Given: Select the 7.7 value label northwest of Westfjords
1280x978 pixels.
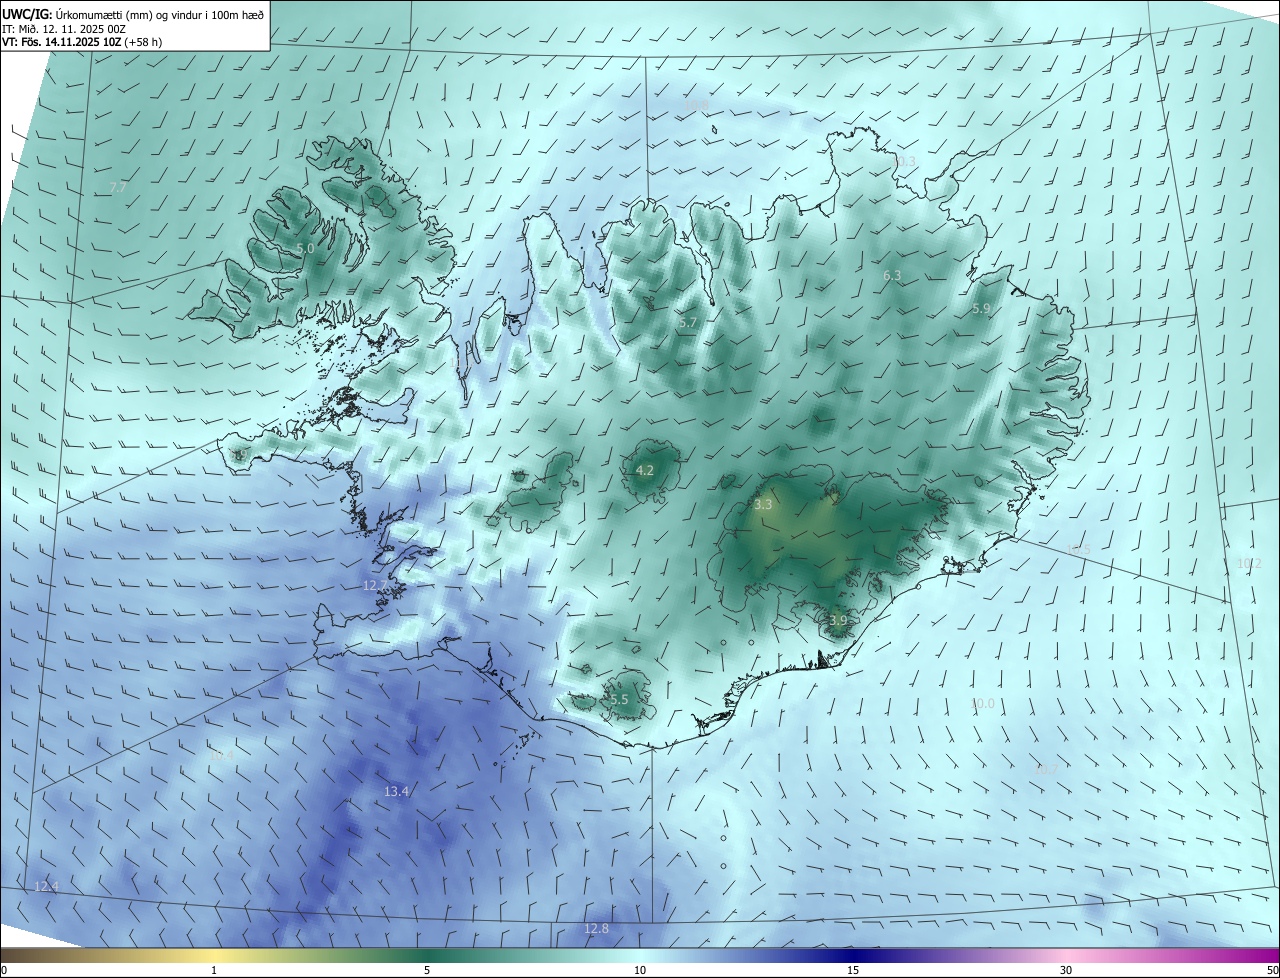Looking at the screenshot, I should (x=118, y=187).
